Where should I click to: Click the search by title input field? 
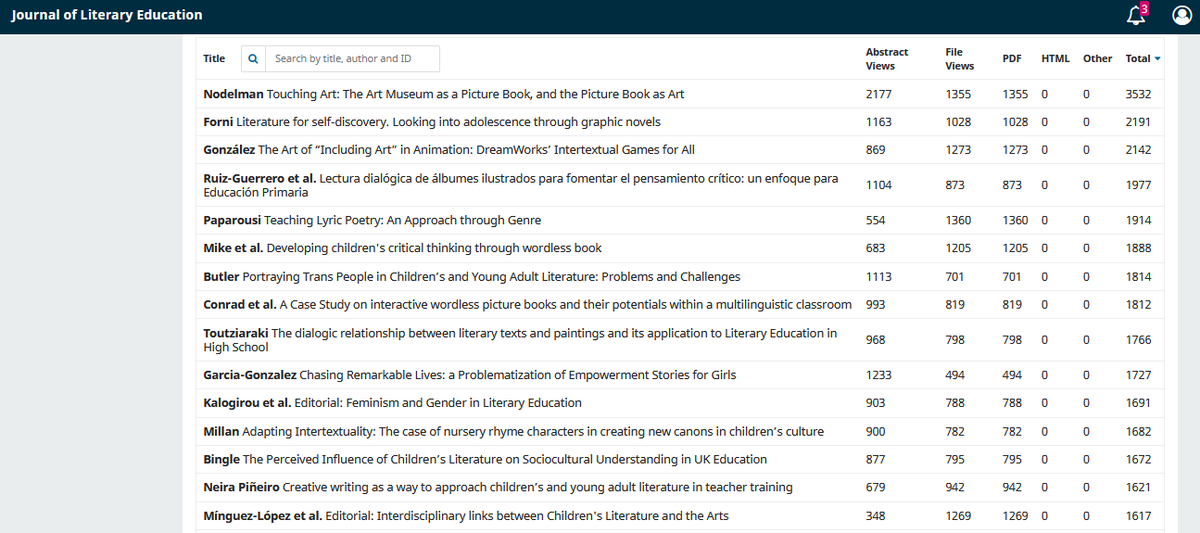coord(352,59)
